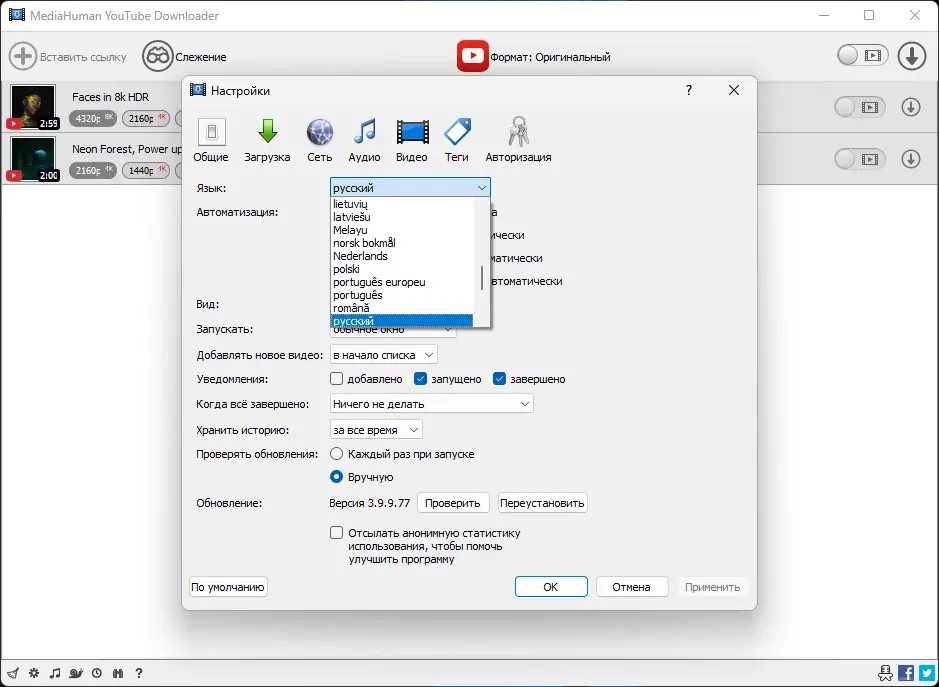Click the YouTube format icon
This screenshot has width=939, height=687.
coord(472,56)
